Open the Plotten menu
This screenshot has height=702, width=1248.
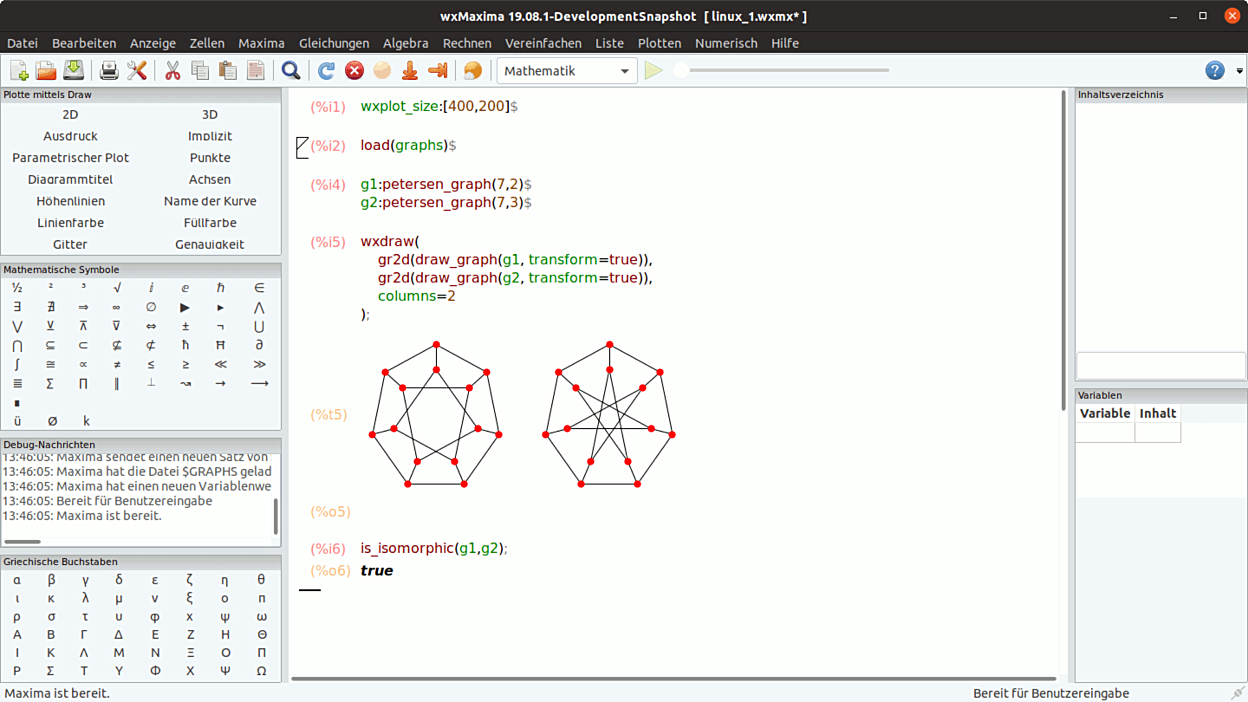(659, 43)
